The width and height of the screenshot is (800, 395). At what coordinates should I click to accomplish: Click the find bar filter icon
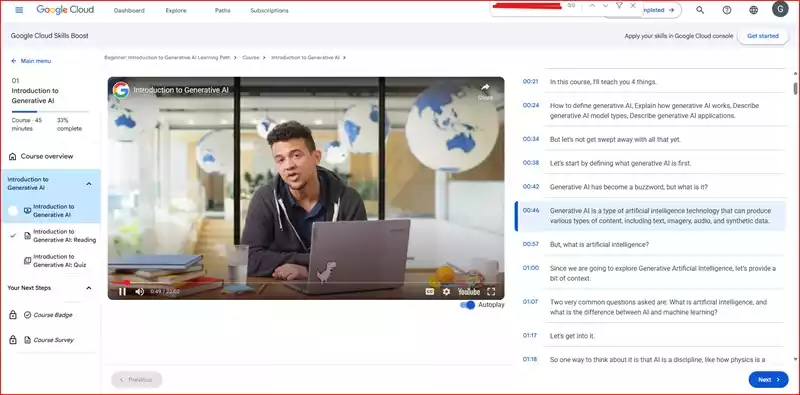click(x=619, y=6)
